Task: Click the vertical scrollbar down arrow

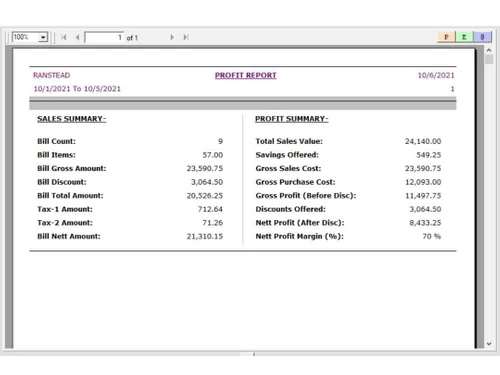Action: 489,344
